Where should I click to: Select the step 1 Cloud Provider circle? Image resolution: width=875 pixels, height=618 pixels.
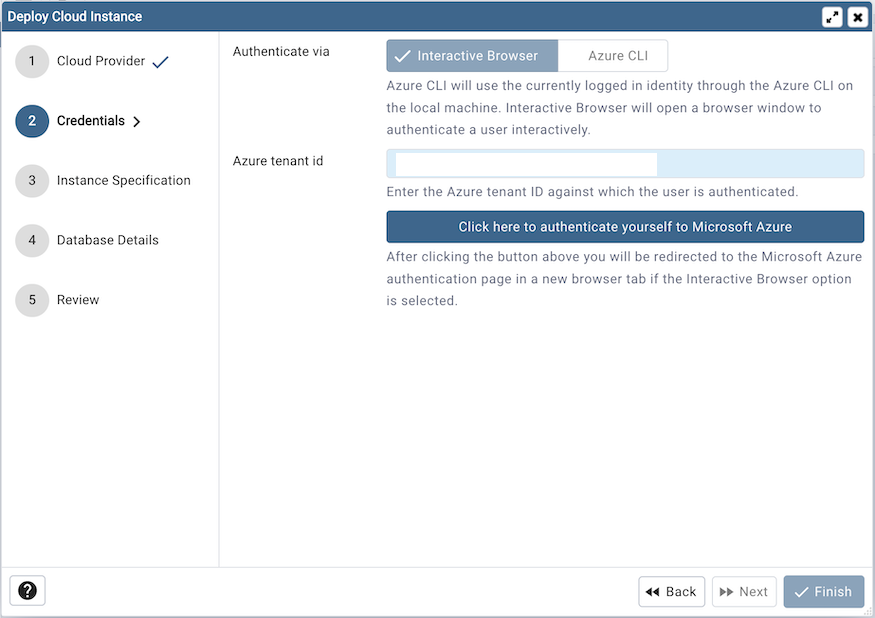click(x=31, y=61)
